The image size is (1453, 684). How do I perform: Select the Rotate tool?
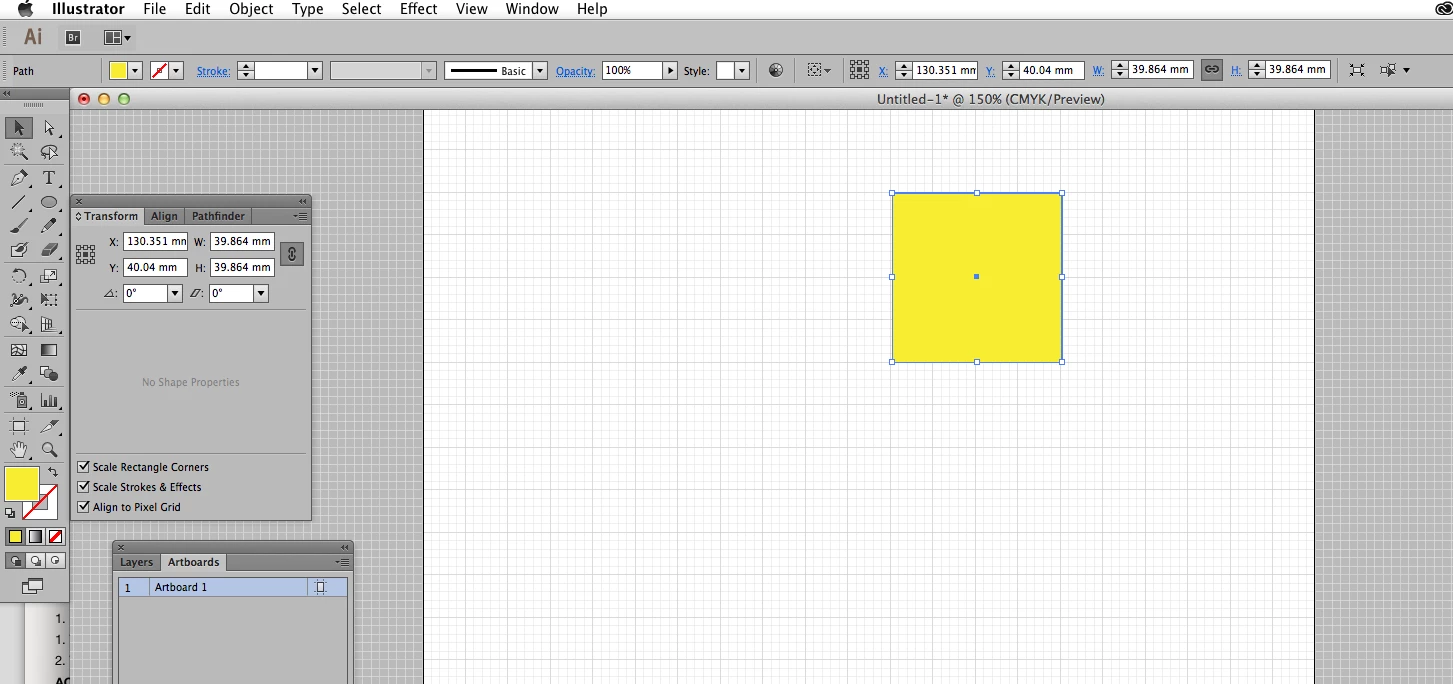[19, 276]
